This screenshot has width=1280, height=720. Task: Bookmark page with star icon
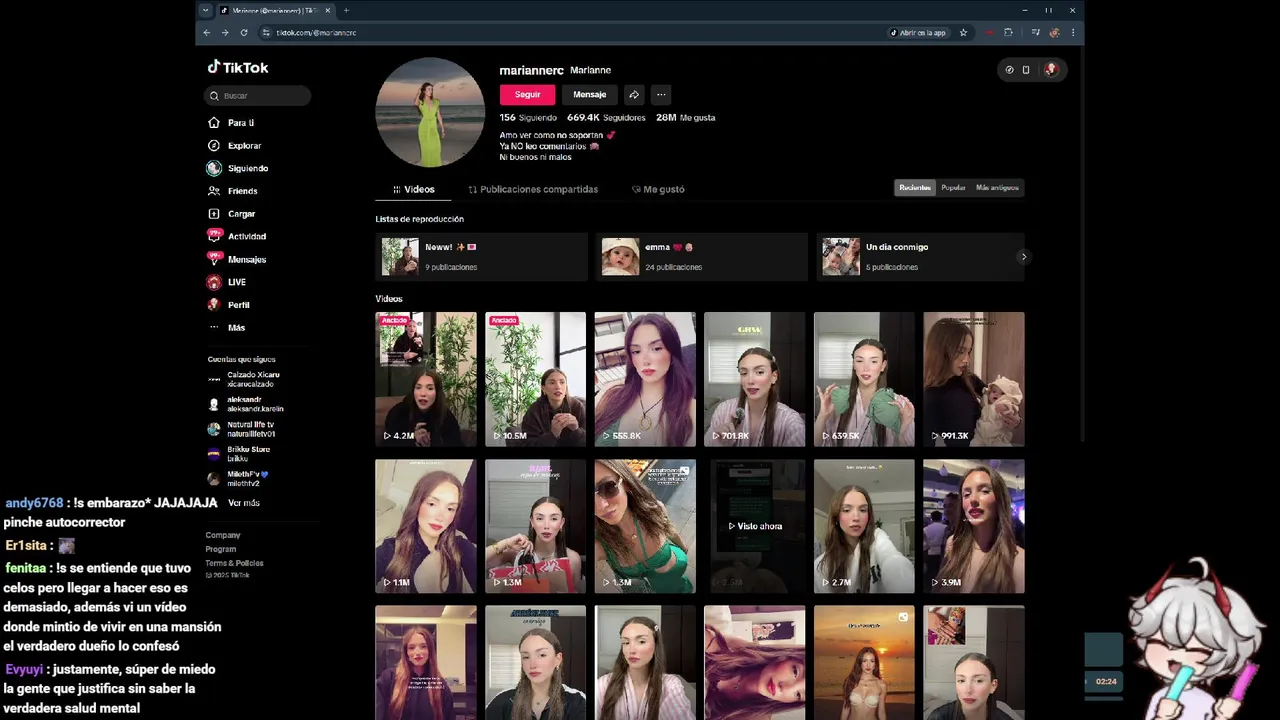click(x=963, y=33)
